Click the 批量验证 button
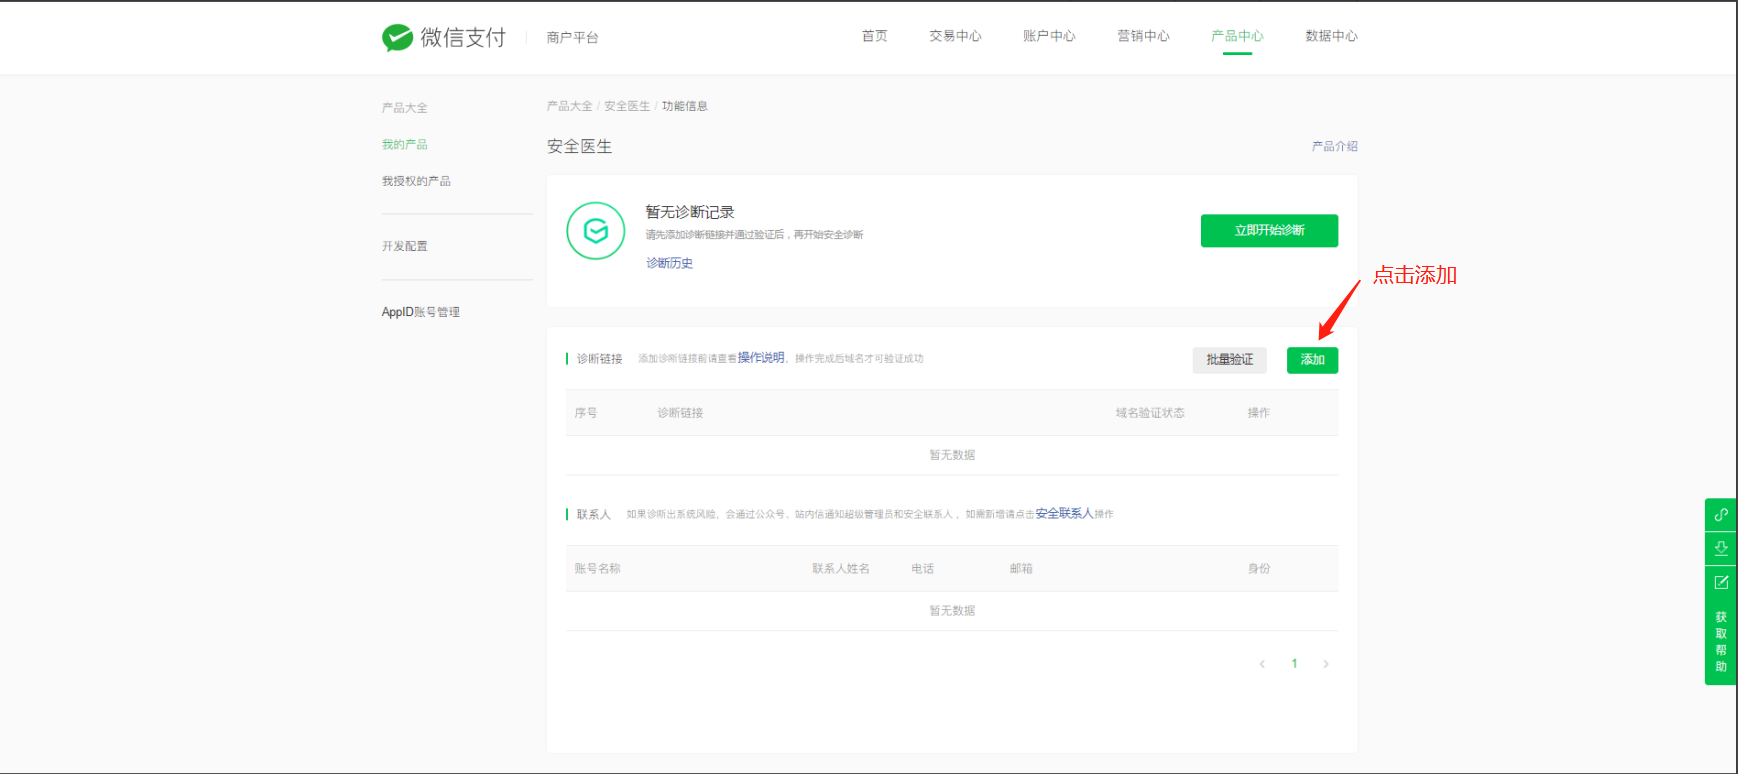This screenshot has width=1738, height=774. [x=1229, y=360]
